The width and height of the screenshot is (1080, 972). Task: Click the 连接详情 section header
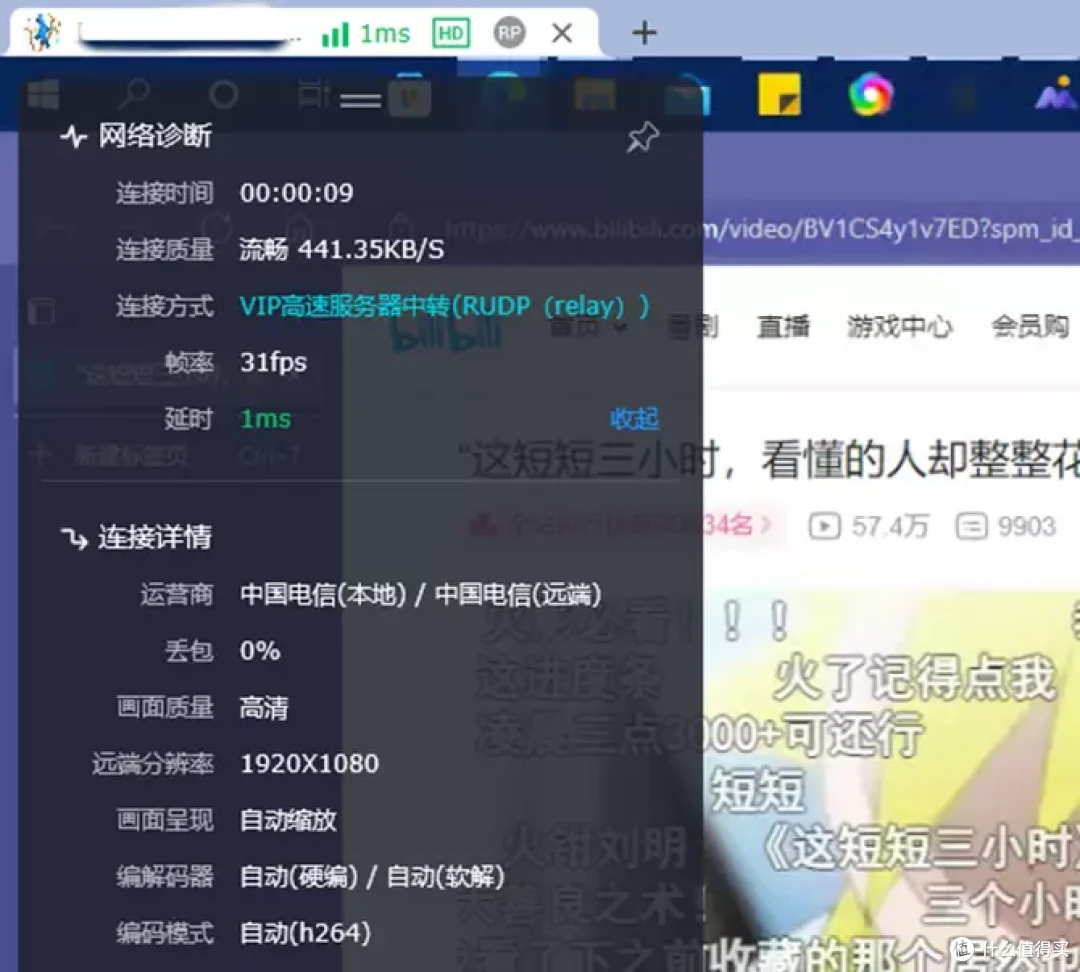(136, 537)
